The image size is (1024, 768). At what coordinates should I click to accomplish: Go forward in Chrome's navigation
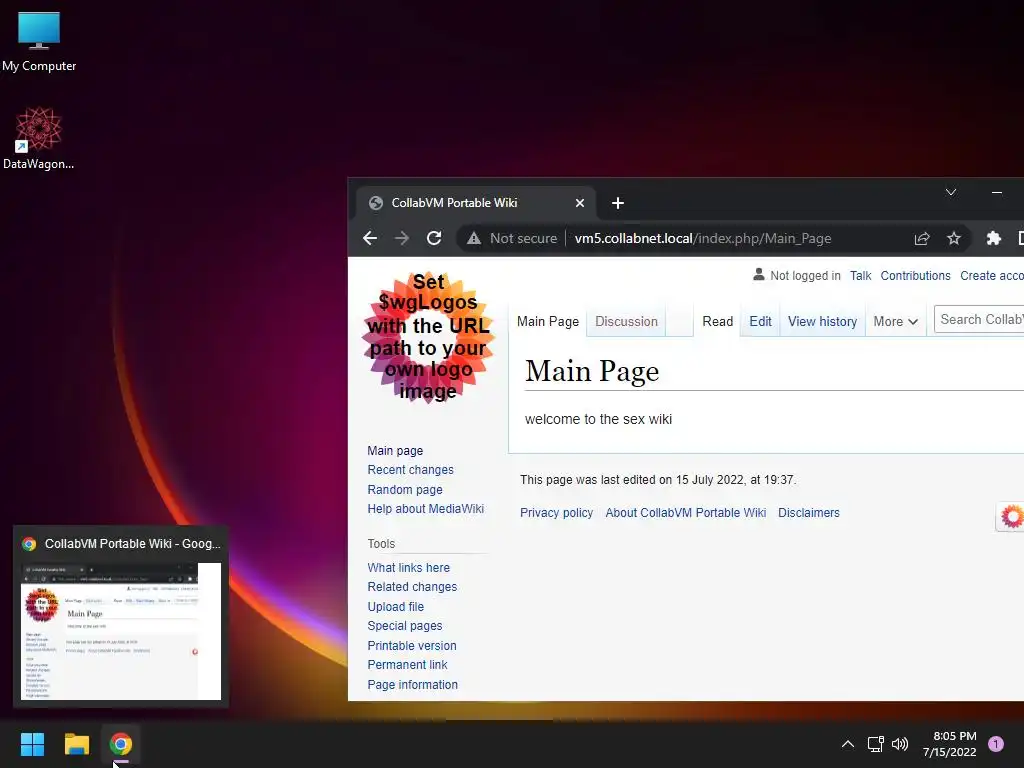click(x=402, y=238)
